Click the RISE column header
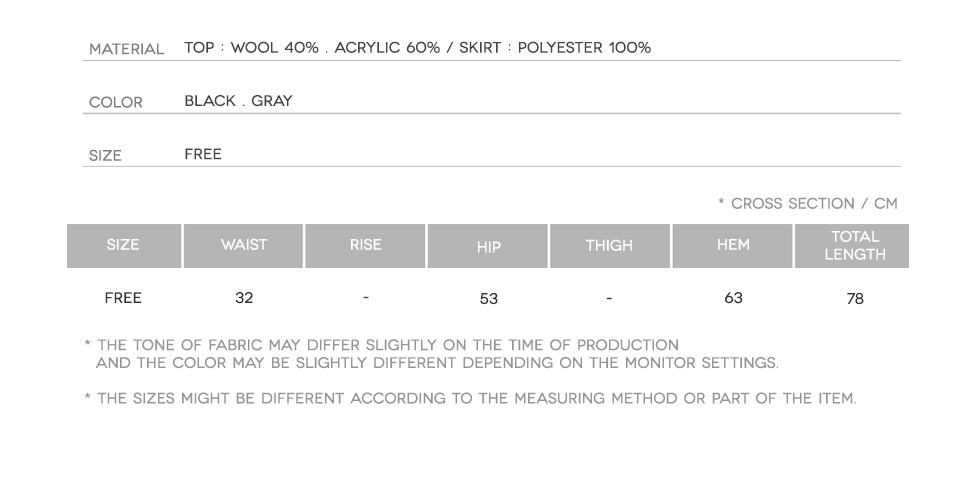This screenshot has width=980, height=498. [x=366, y=245]
